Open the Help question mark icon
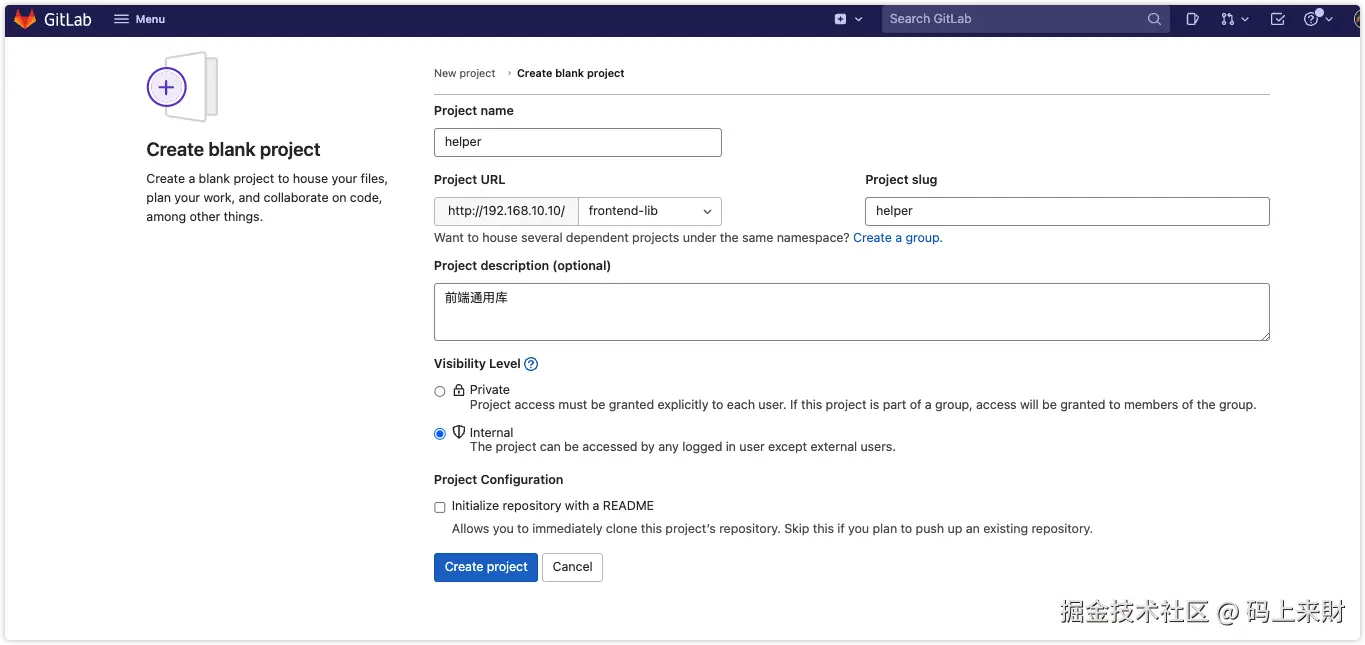Image resolution: width=1365 pixels, height=645 pixels. tap(1311, 19)
